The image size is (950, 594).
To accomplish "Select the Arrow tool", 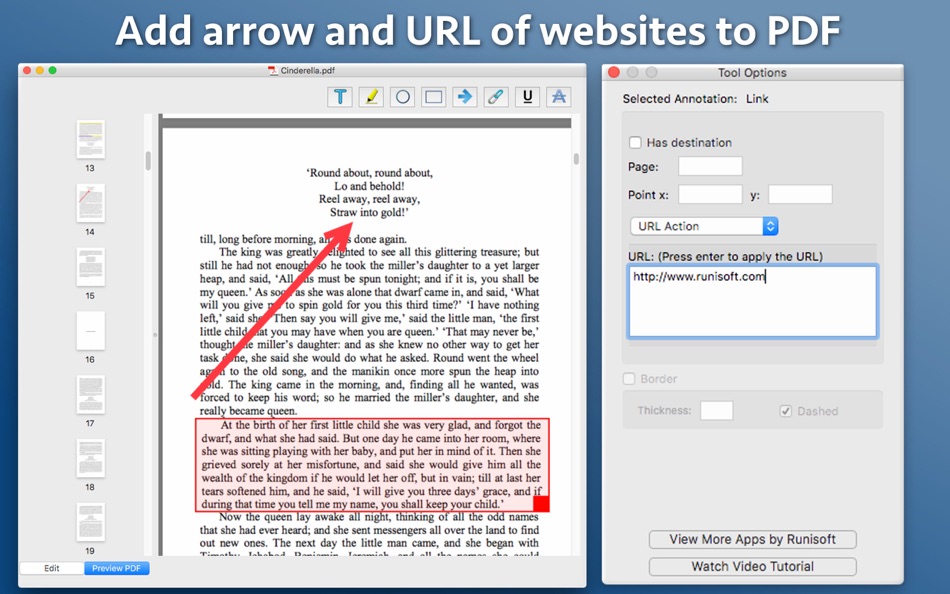I will [465, 97].
